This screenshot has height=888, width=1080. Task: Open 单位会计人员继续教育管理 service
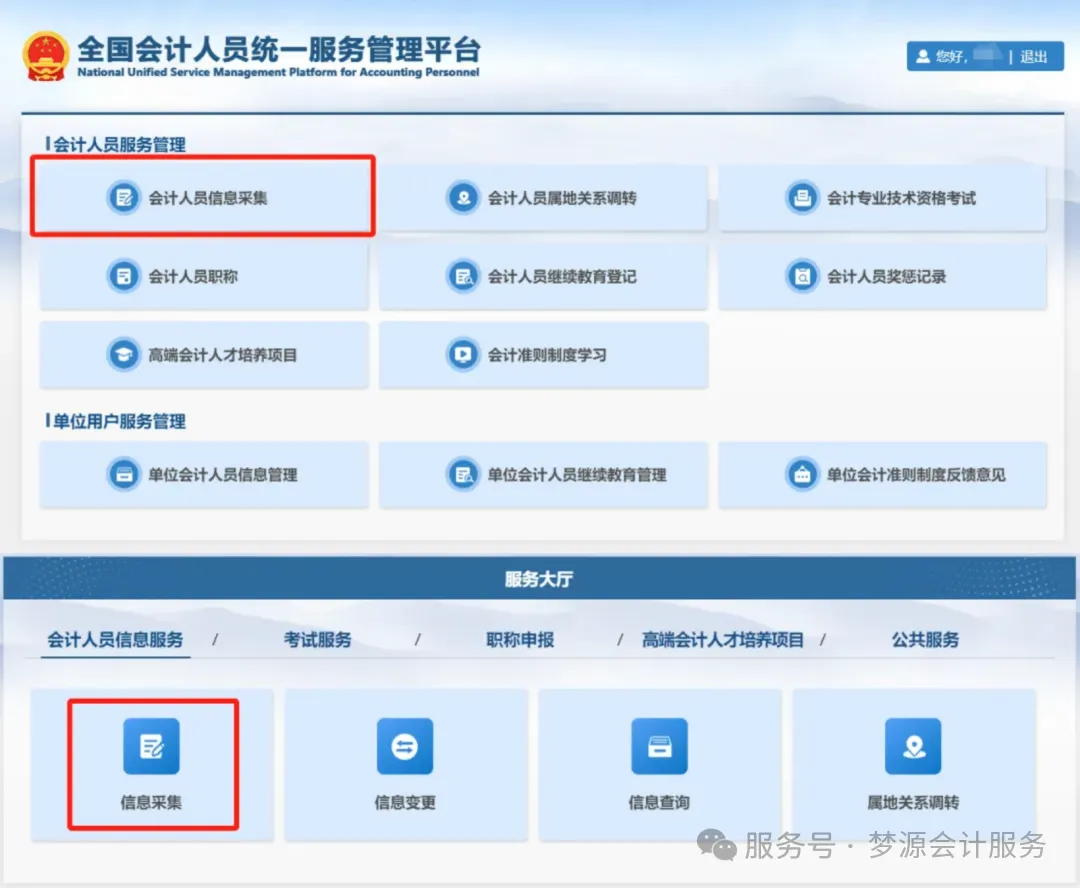(x=543, y=475)
